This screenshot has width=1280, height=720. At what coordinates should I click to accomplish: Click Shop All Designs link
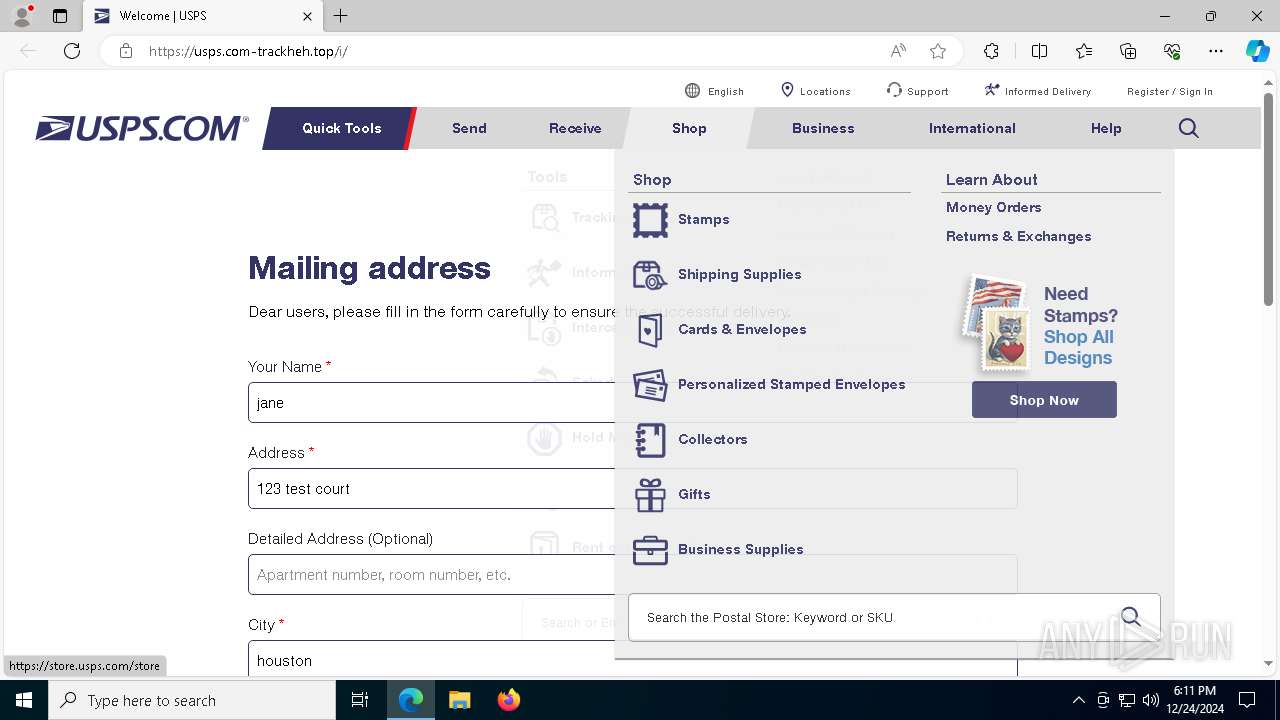point(1078,347)
